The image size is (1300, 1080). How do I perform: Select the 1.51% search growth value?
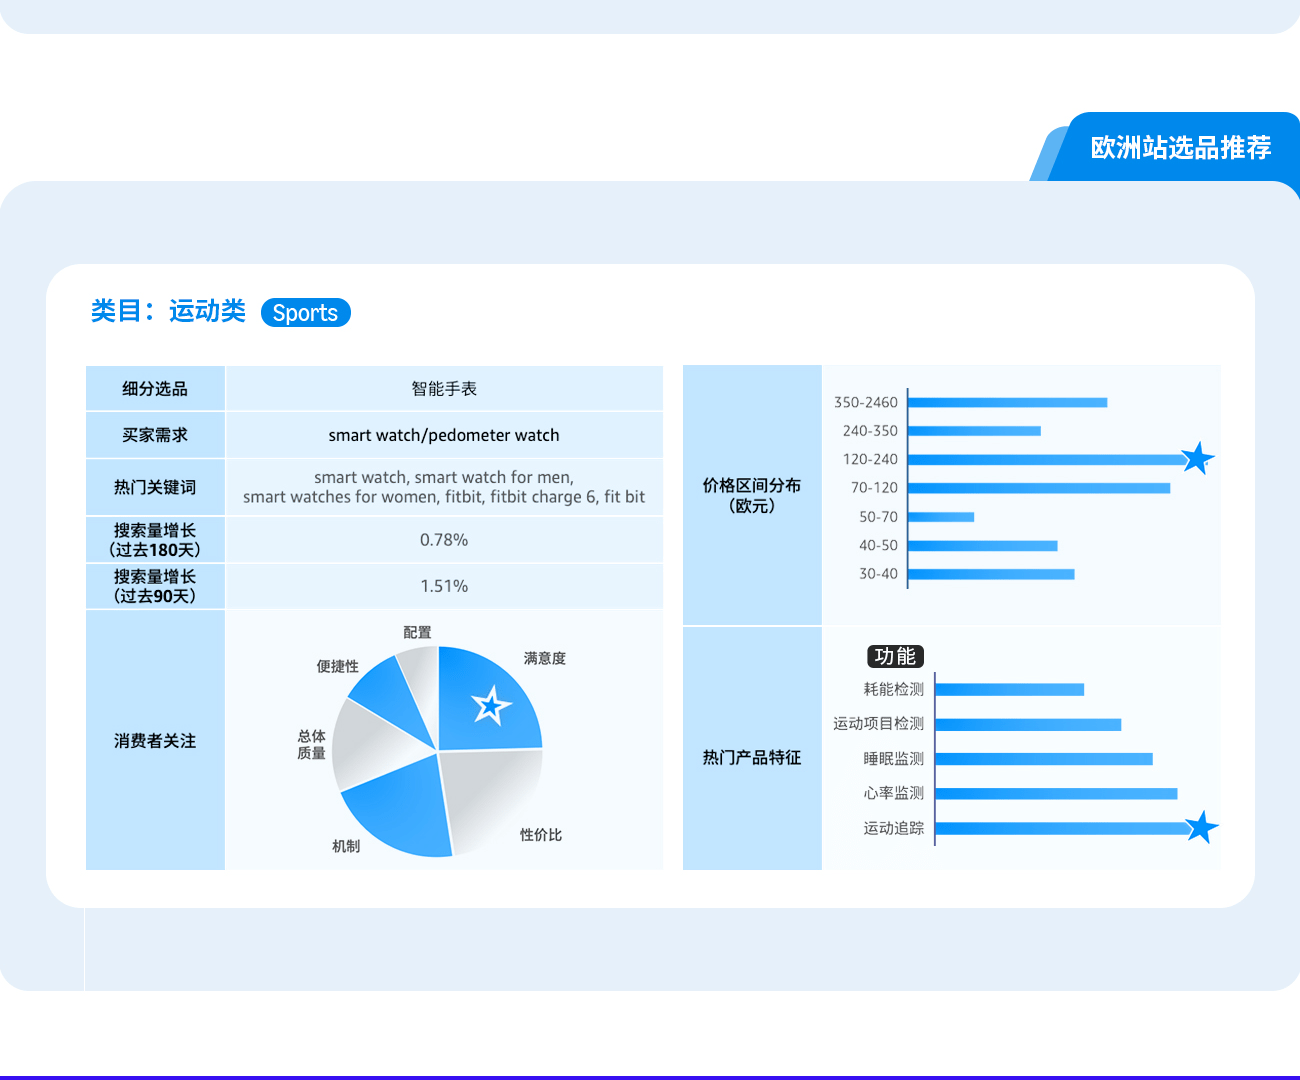point(444,586)
